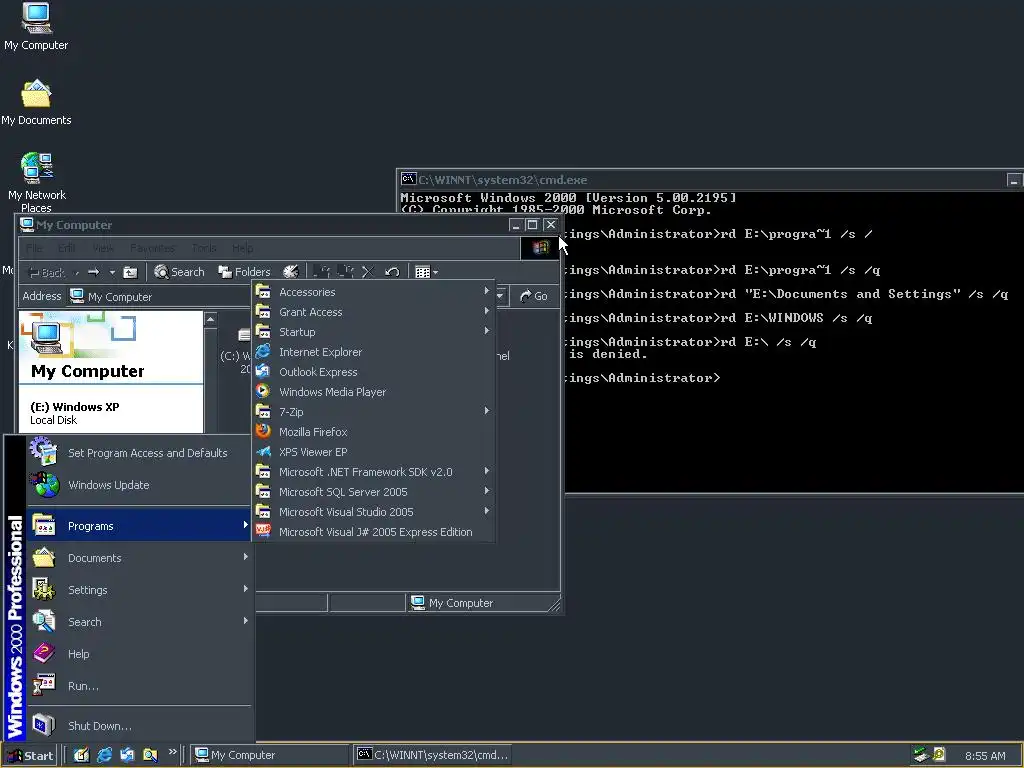Switch to My Computer taskbar button
Viewport: 1024px width, 768px height.
click(270, 756)
